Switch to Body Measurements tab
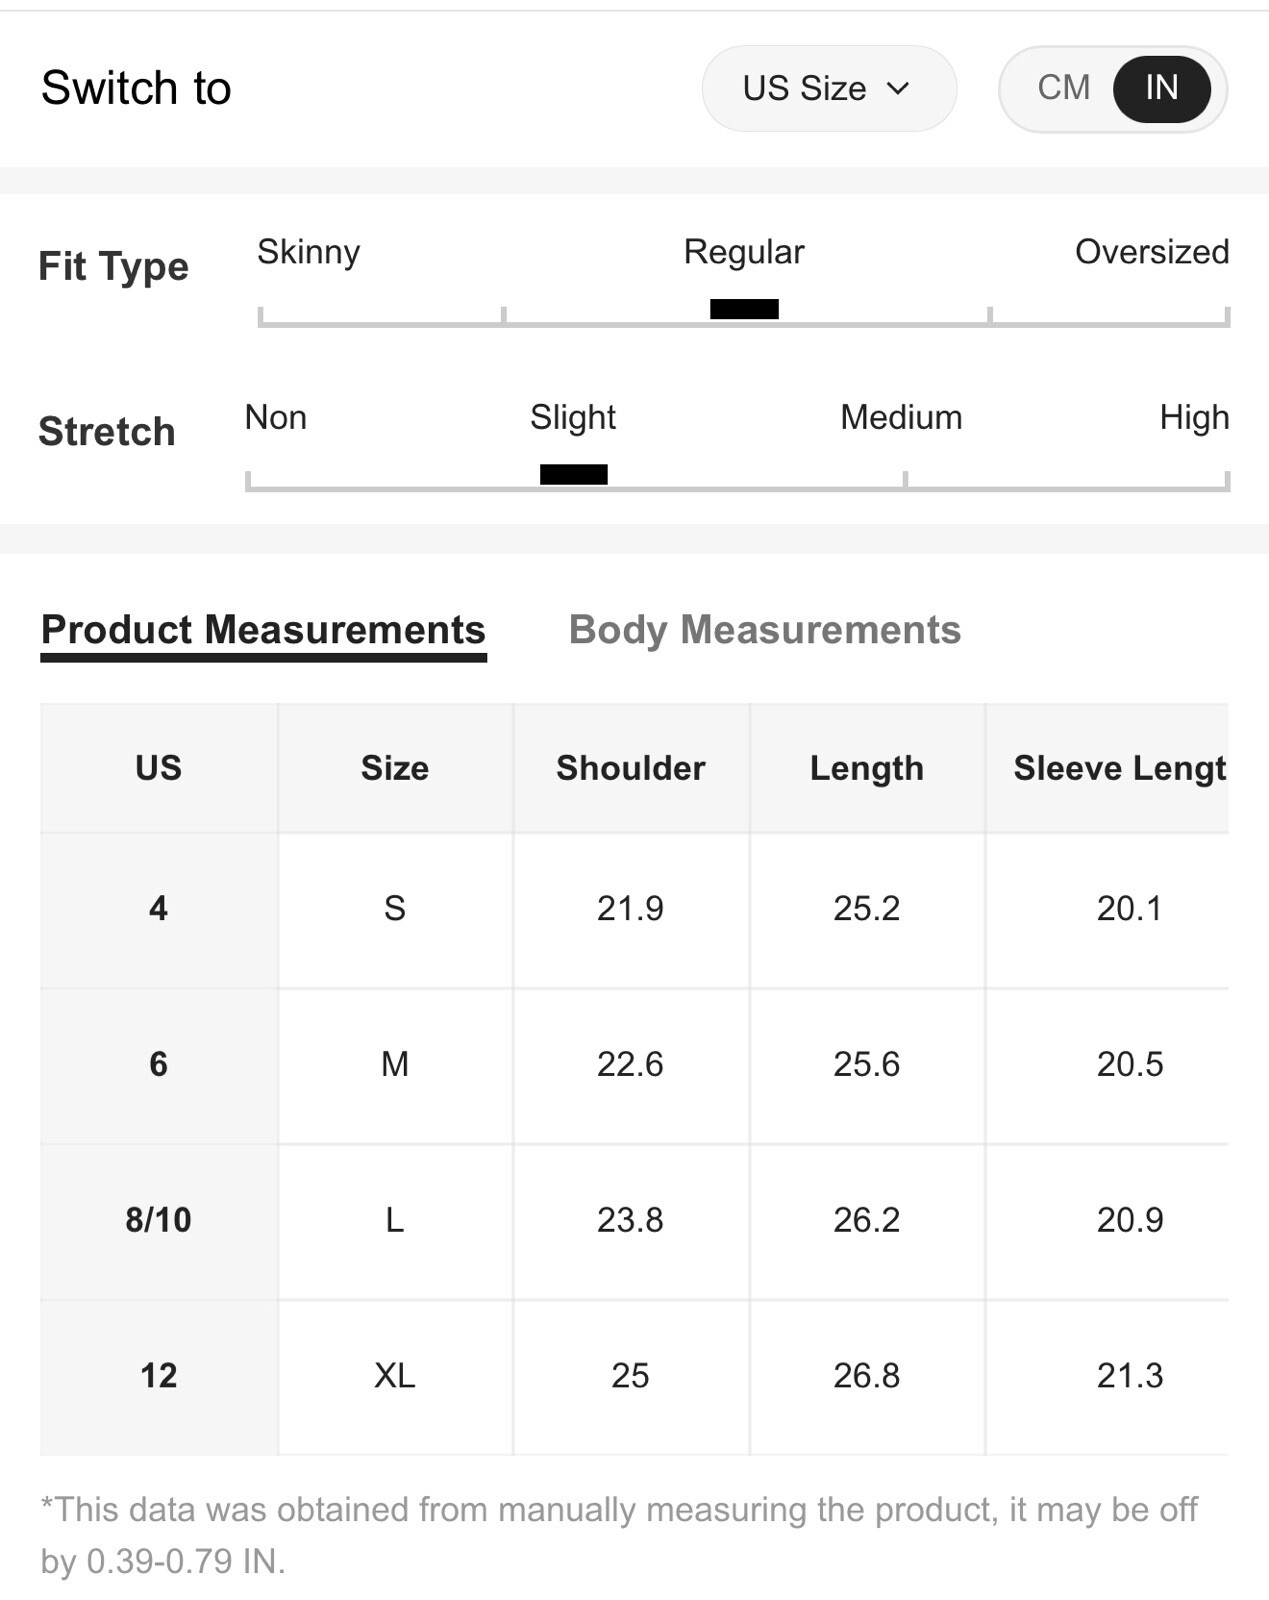Viewport: 1269px width, 1600px height. click(x=764, y=630)
